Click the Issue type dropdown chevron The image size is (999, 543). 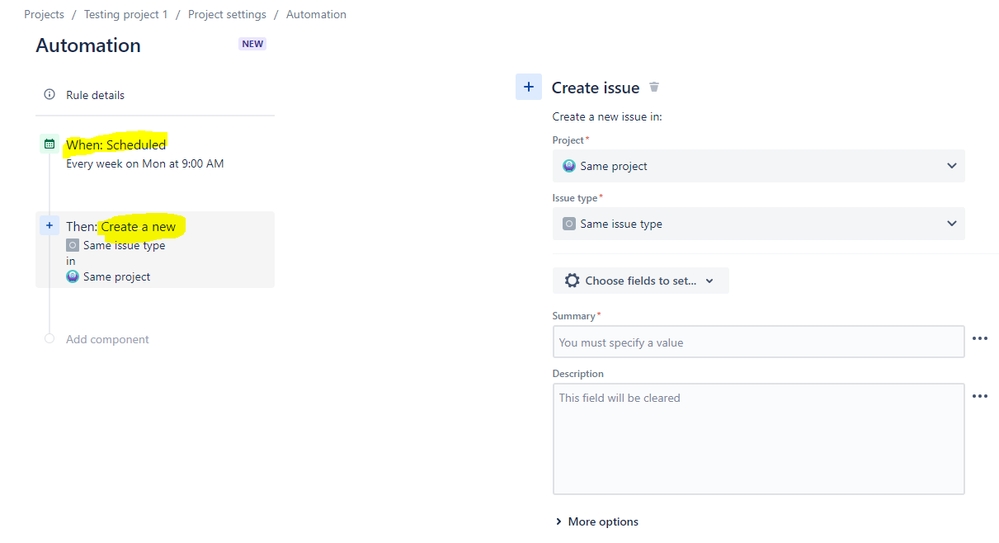click(952, 224)
